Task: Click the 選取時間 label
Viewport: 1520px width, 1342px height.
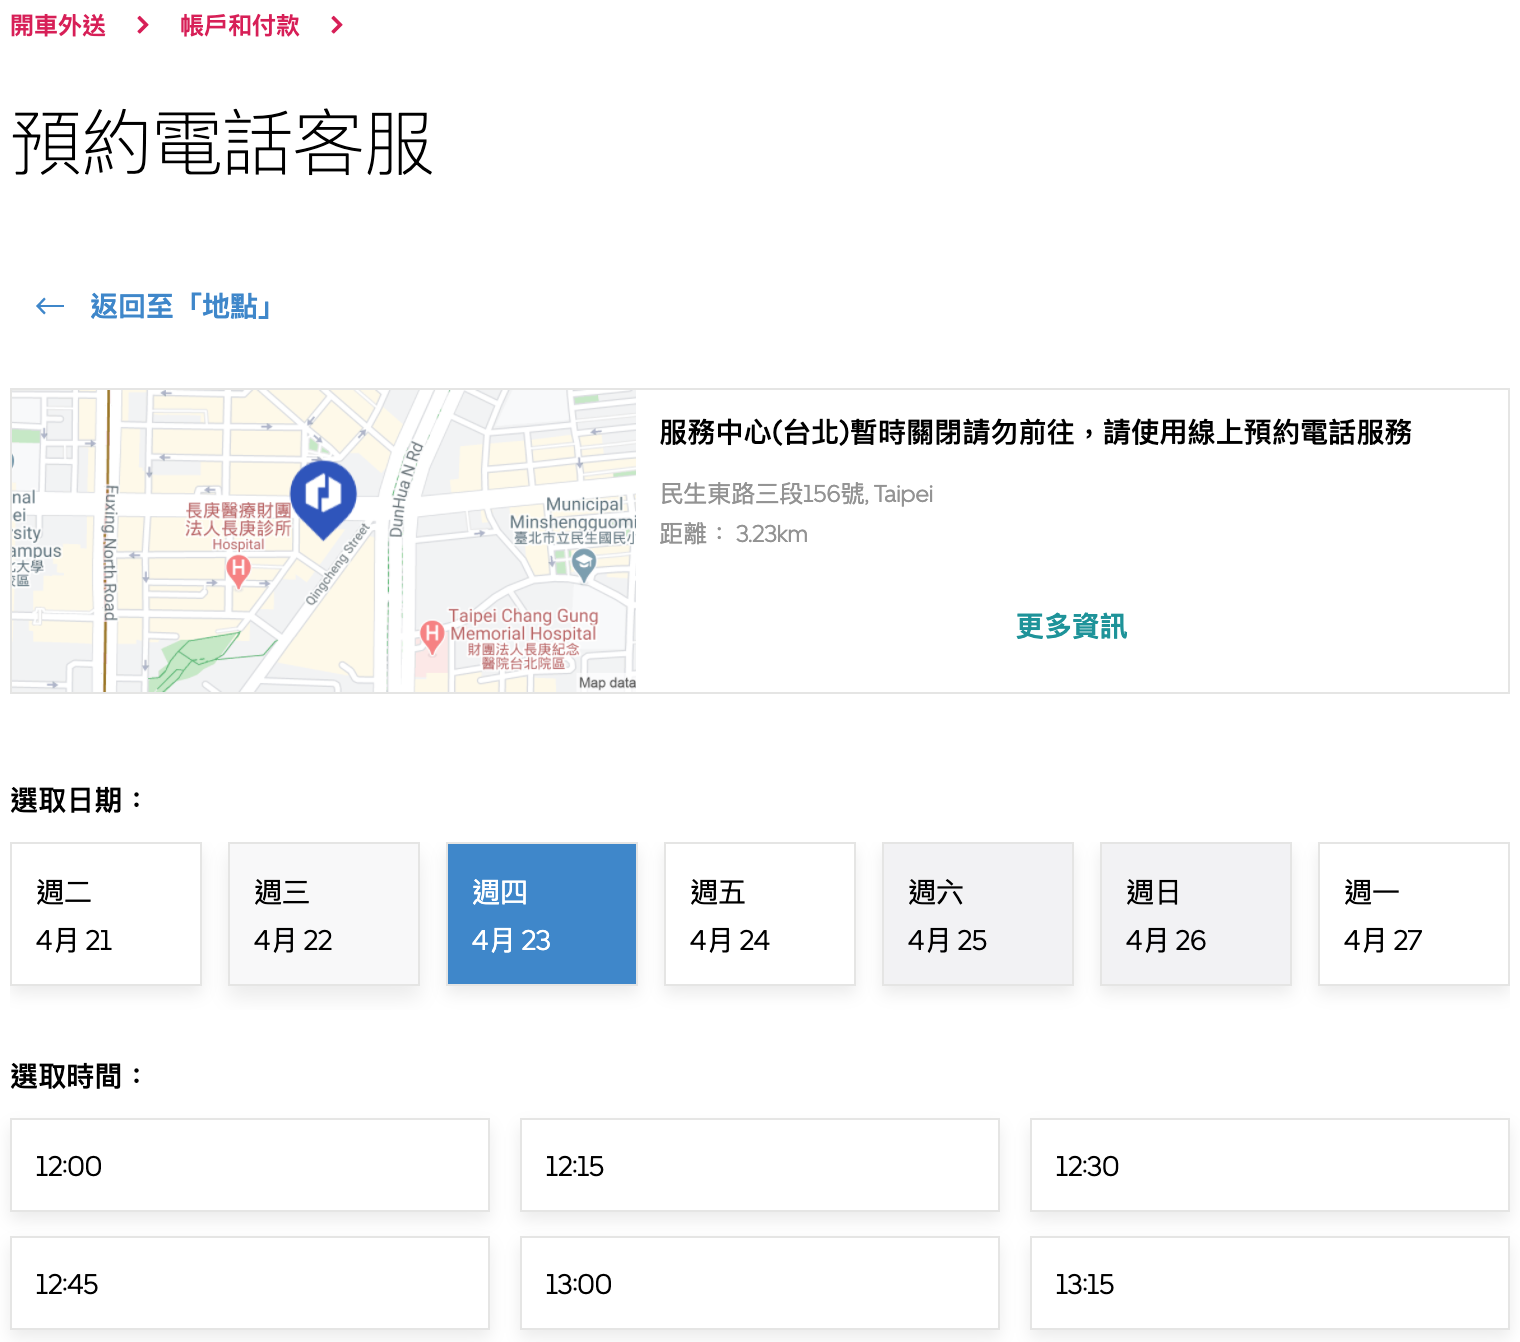Action: [77, 1076]
